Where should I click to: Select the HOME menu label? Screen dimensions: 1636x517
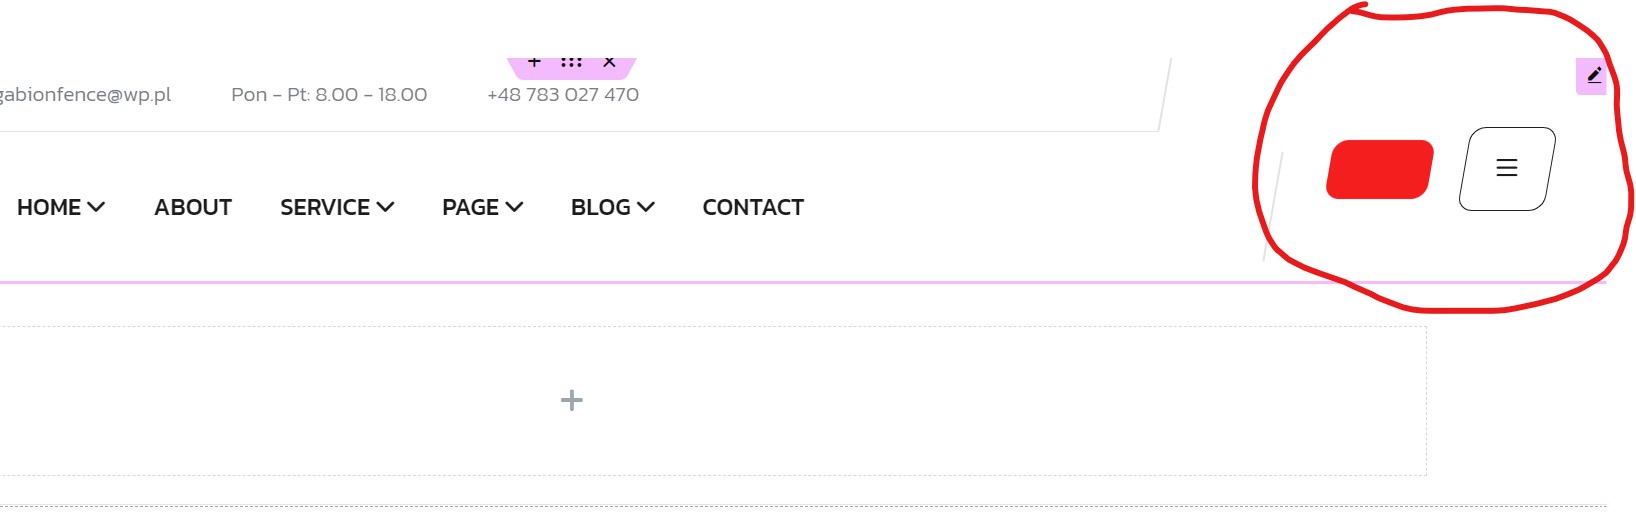click(x=49, y=207)
